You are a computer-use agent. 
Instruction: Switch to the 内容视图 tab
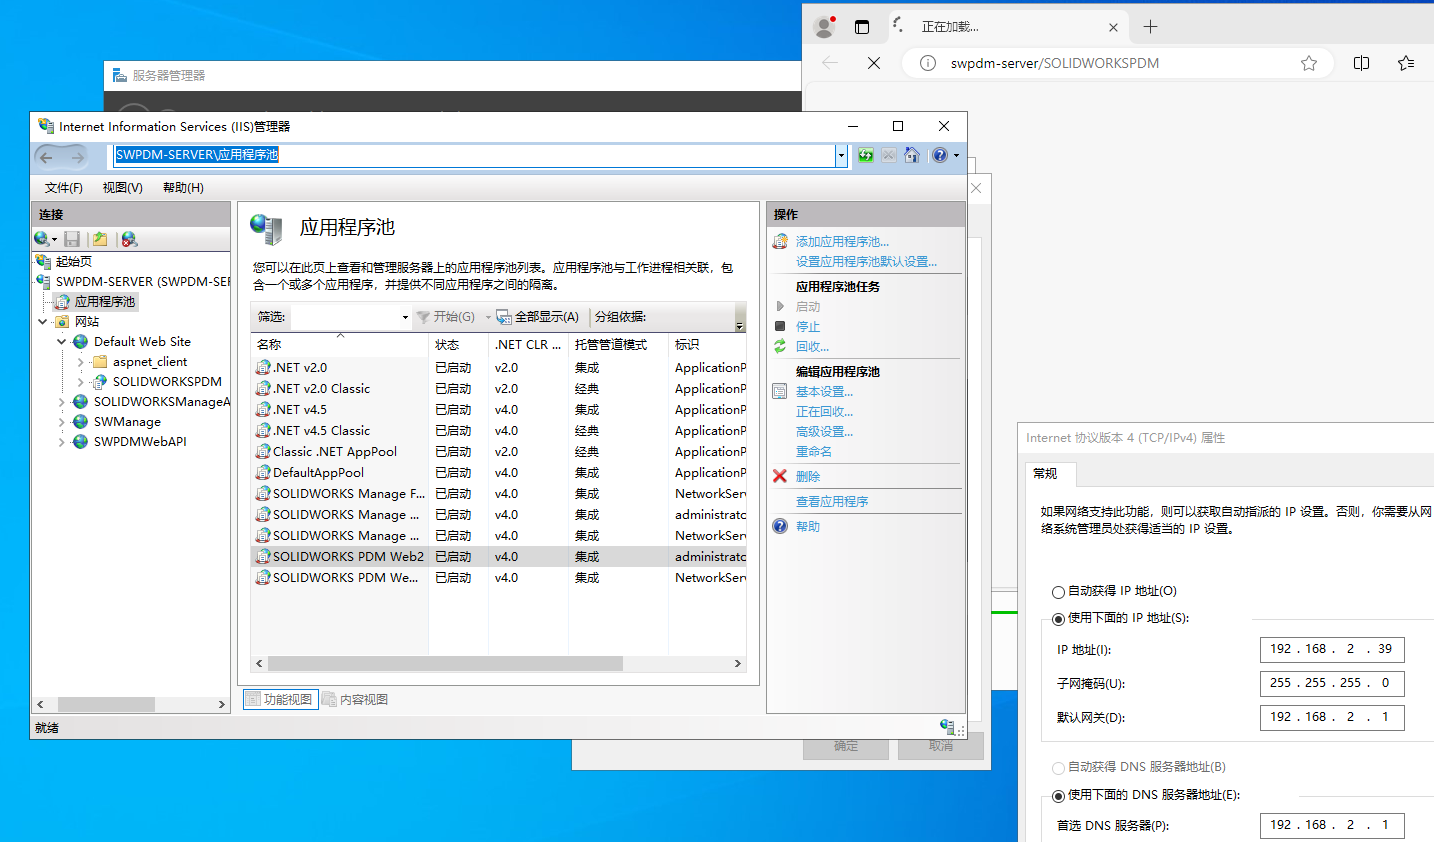(356, 700)
